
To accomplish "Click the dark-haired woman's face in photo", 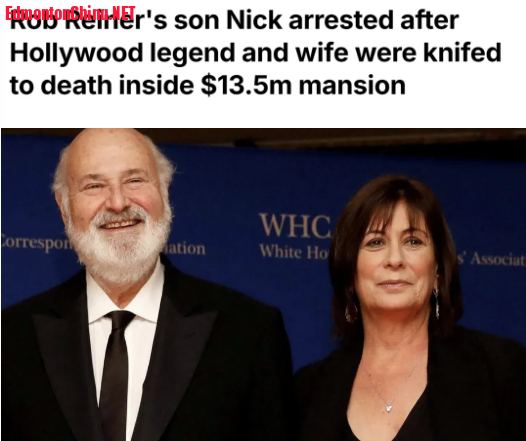I will (396, 258).
